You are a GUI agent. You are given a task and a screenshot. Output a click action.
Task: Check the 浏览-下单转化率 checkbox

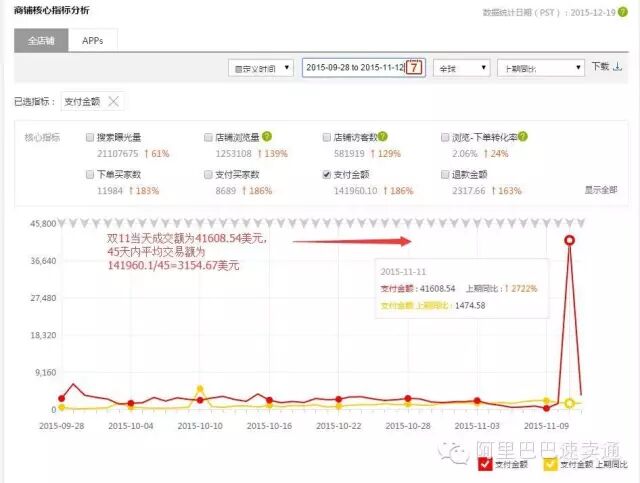tap(445, 137)
